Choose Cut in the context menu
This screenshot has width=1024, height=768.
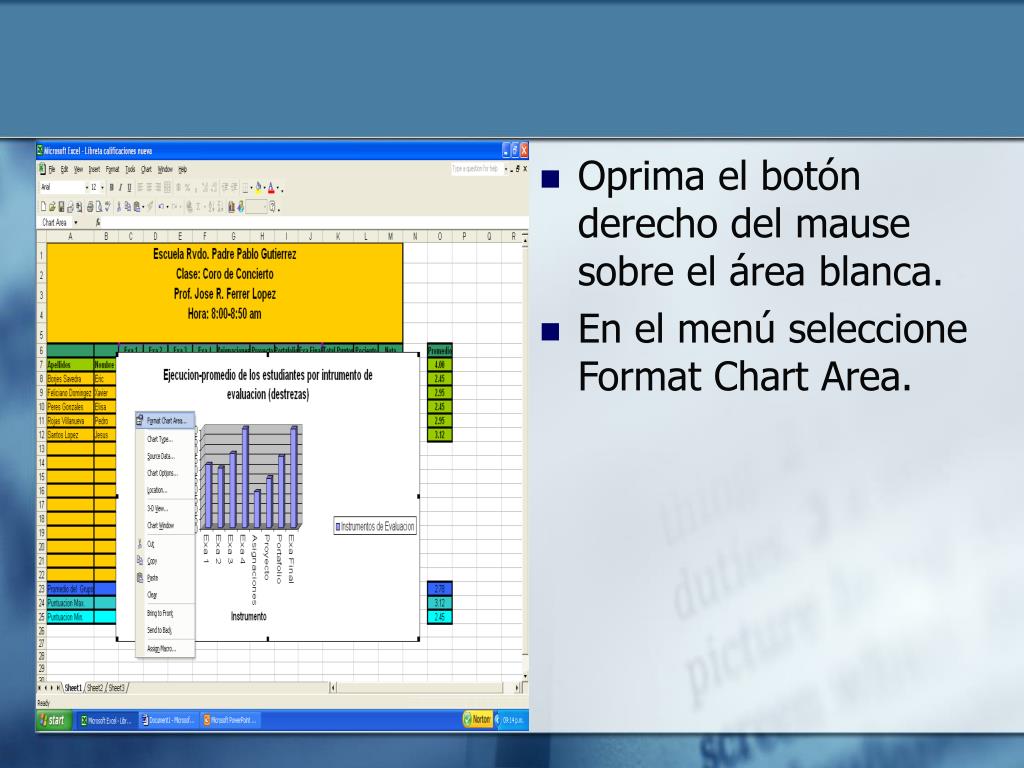[x=165, y=543]
